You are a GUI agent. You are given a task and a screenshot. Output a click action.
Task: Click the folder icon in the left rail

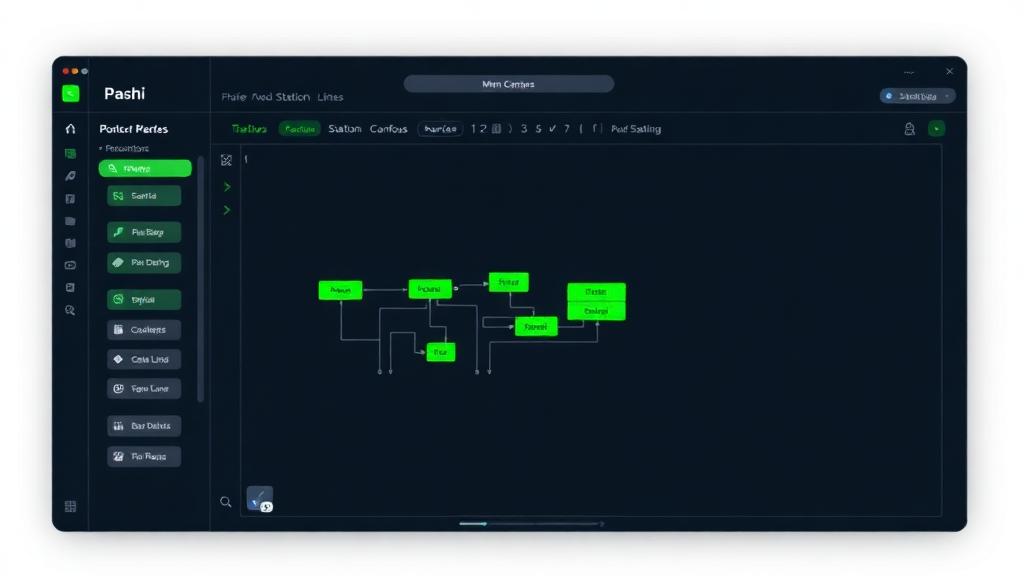coord(70,221)
